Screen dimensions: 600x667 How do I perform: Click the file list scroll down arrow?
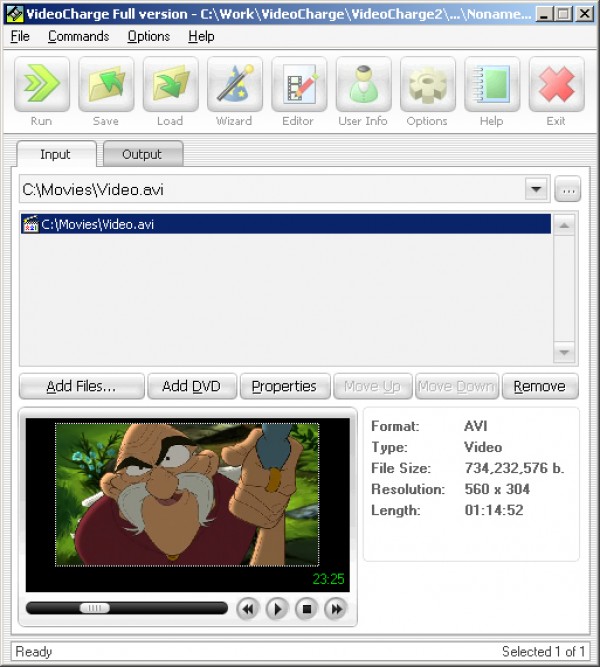pos(564,352)
